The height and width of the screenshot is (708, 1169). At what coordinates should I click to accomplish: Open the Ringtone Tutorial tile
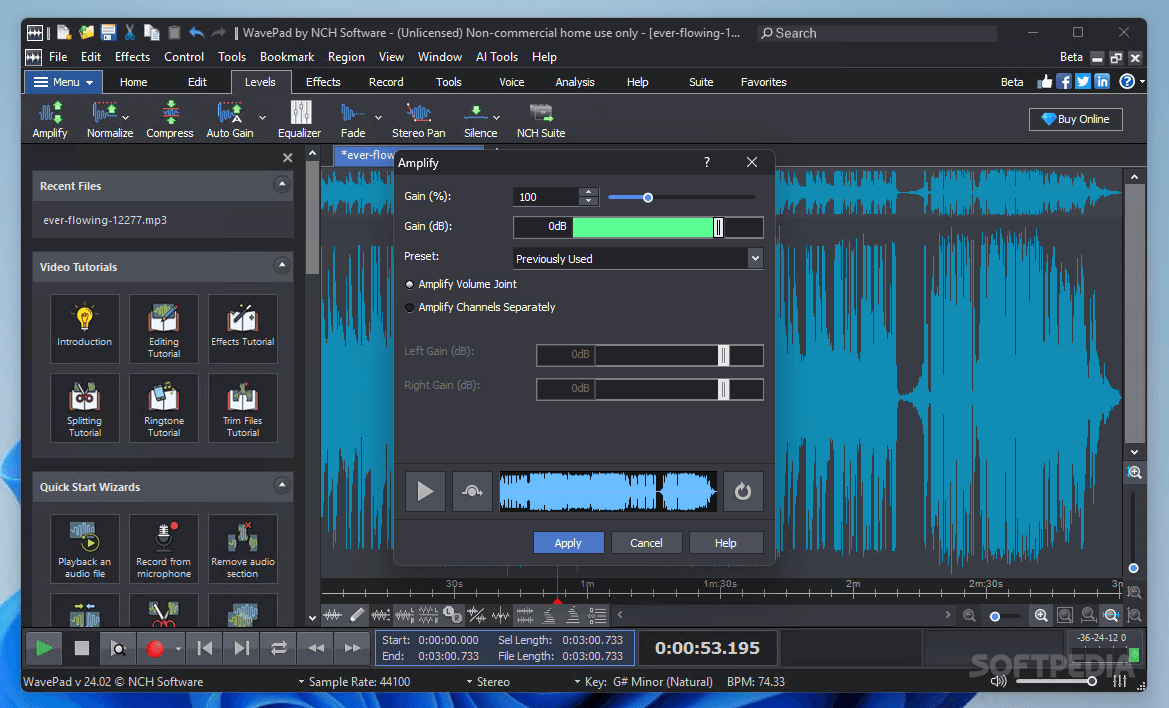pos(164,408)
